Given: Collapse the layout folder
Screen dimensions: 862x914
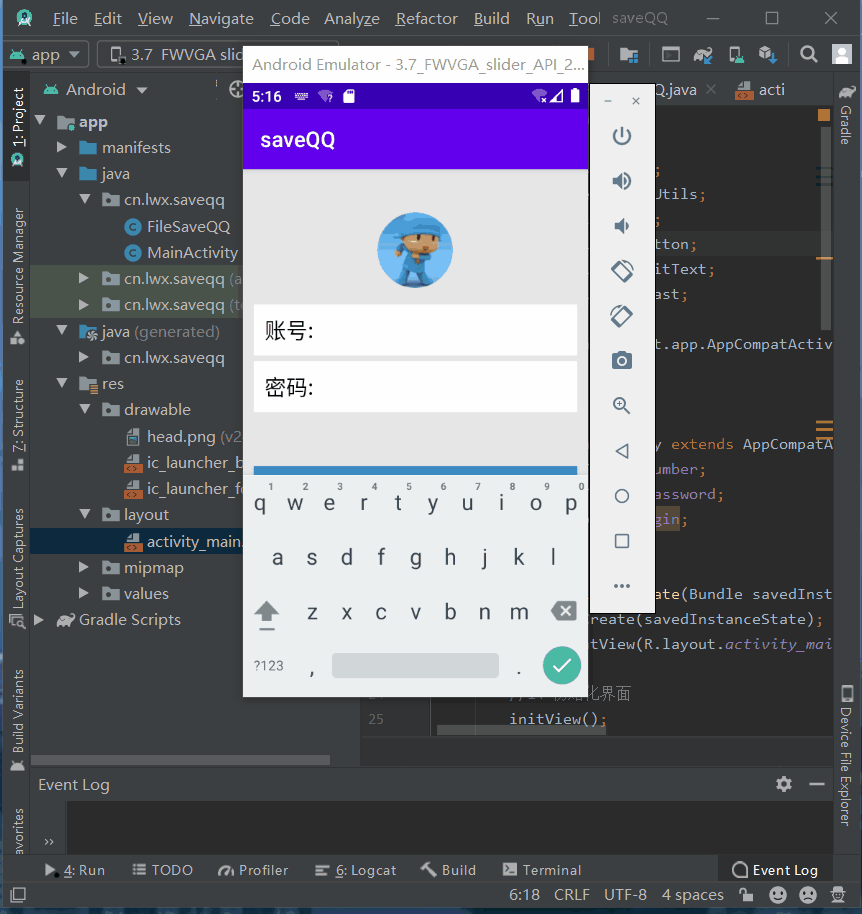Looking at the screenshot, I should tap(85, 514).
